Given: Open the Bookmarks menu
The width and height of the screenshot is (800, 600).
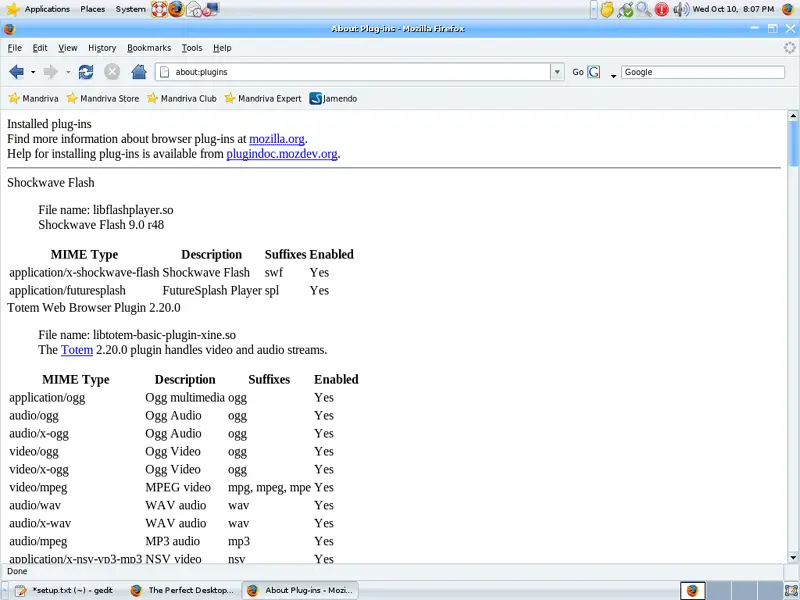Looking at the screenshot, I should (x=149, y=48).
